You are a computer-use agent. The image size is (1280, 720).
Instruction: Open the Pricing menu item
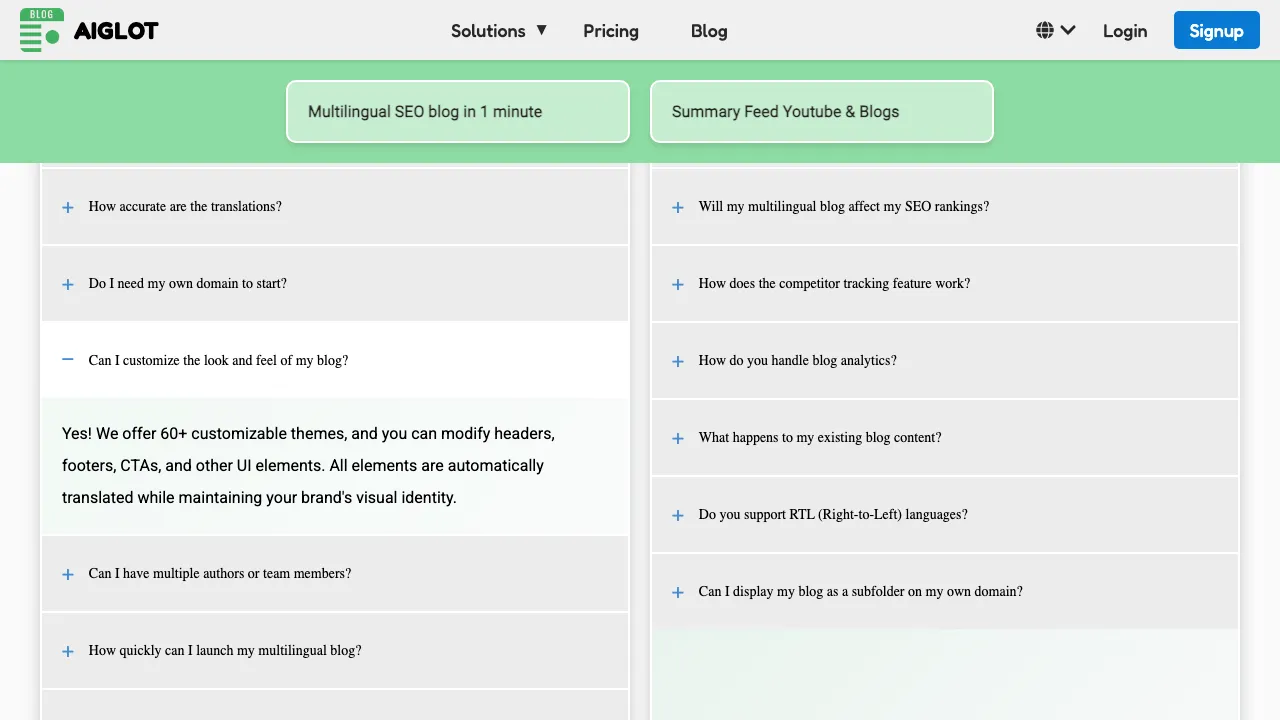tap(611, 31)
